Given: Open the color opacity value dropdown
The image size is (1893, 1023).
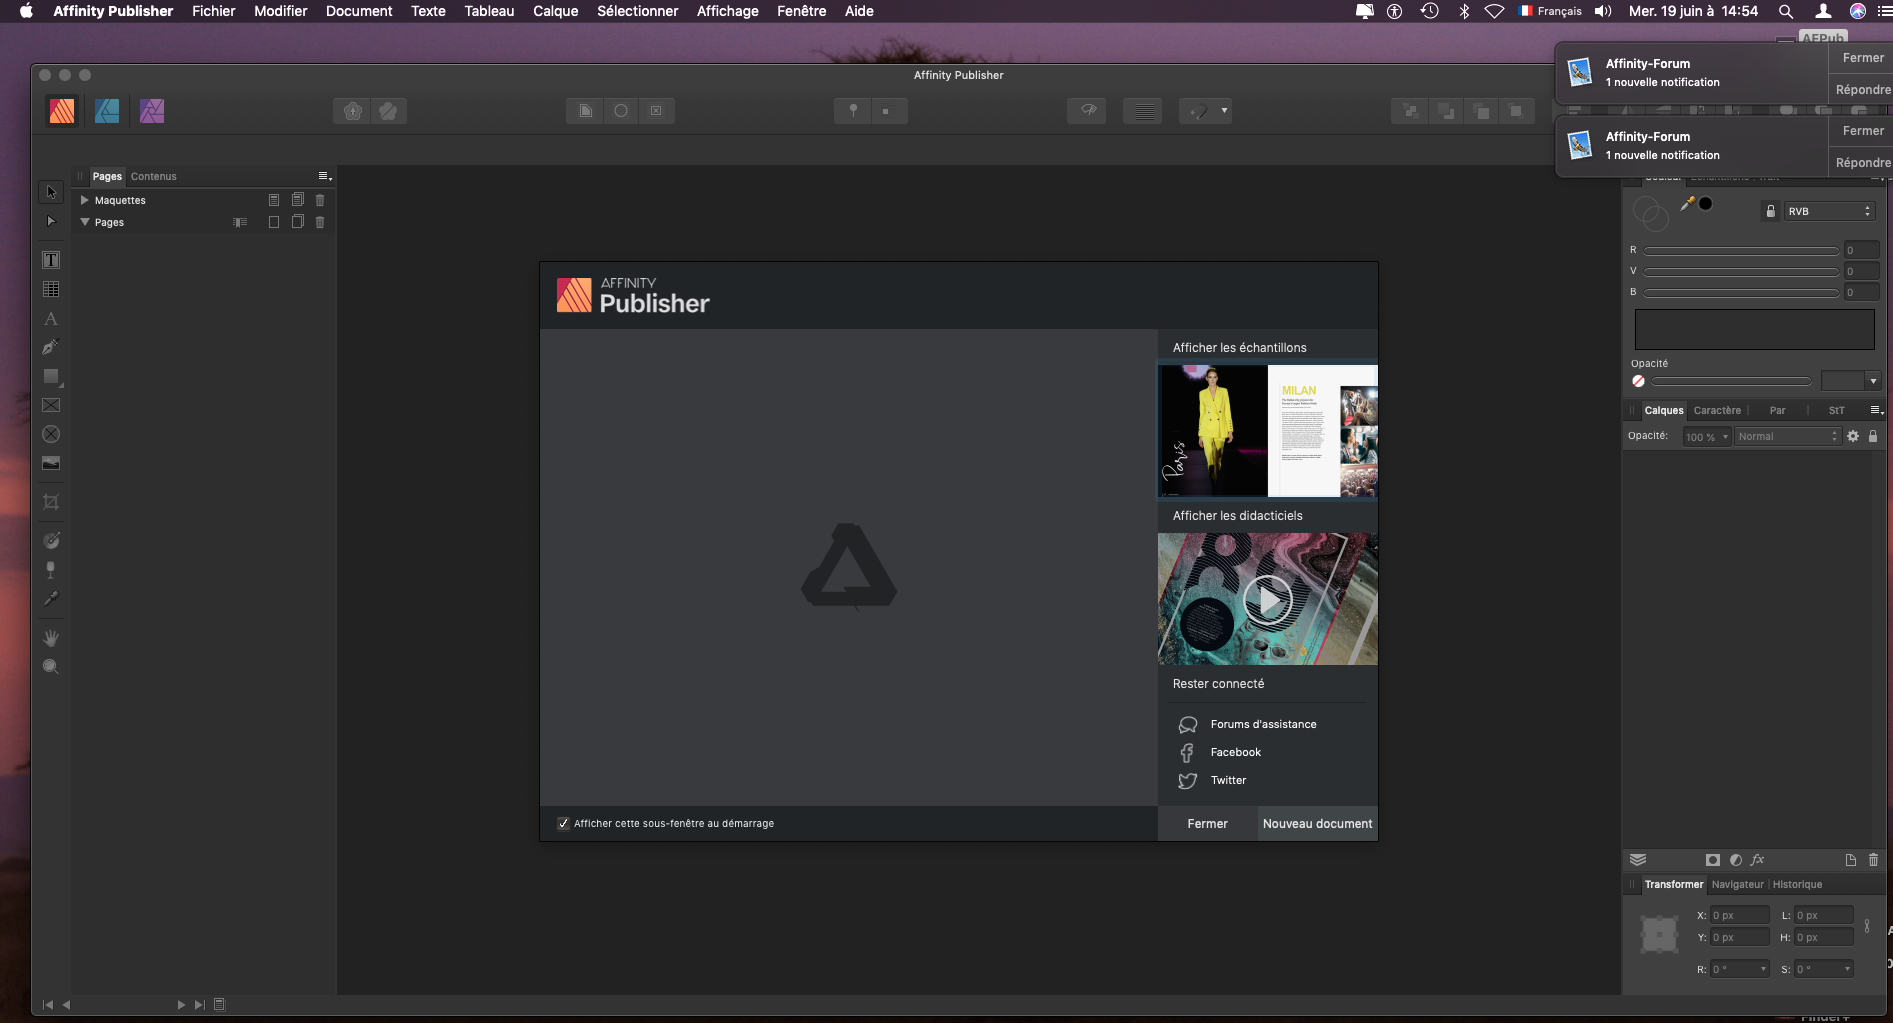Looking at the screenshot, I should (1873, 381).
